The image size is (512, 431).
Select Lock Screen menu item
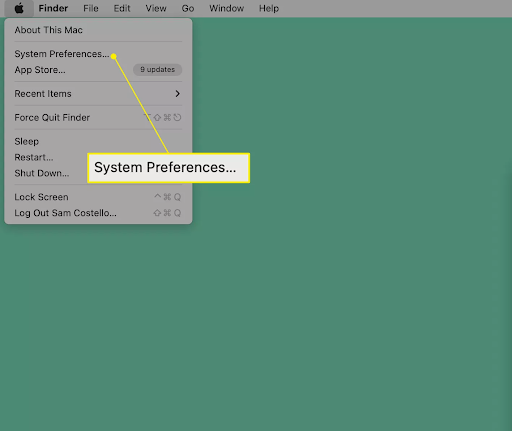(x=41, y=197)
